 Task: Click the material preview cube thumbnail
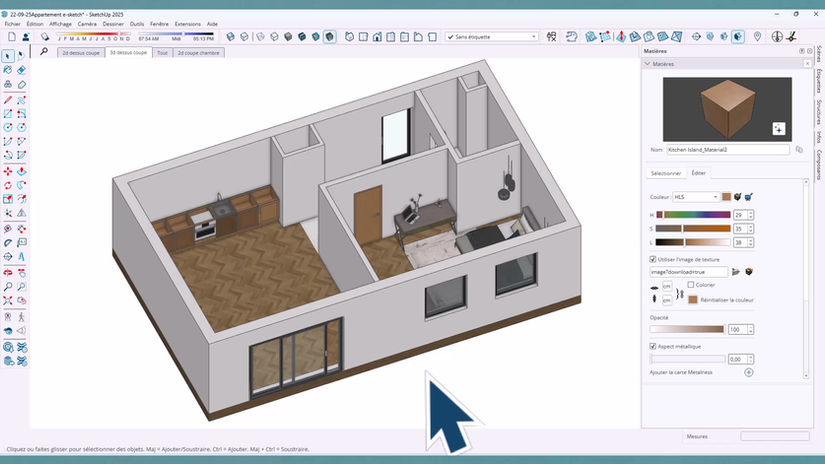pyautogui.click(x=727, y=109)
